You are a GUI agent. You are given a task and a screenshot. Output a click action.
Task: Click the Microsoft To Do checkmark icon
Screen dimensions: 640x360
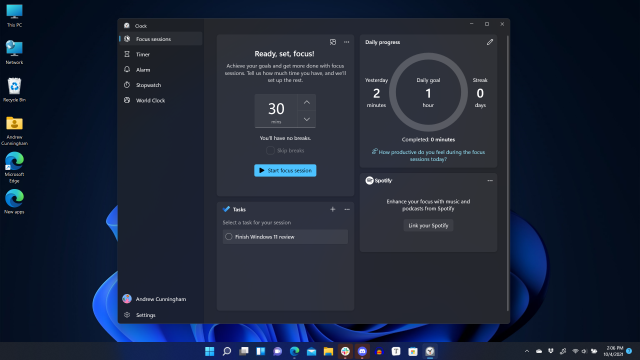click(x=226, y=209)
